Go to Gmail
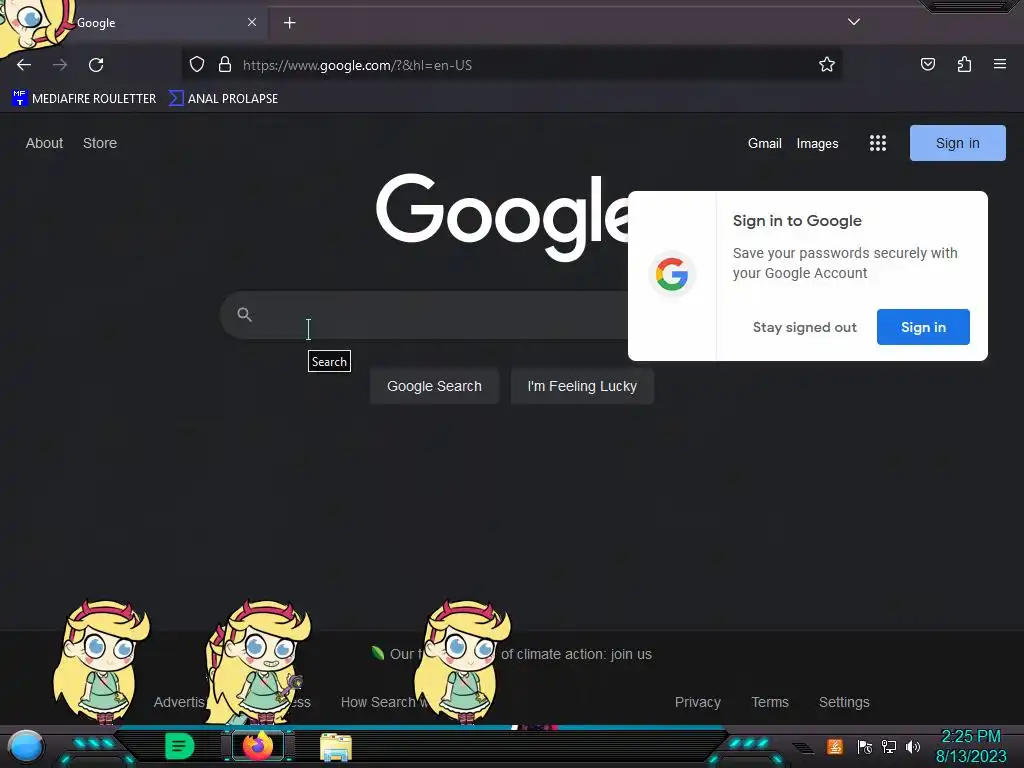The image size is (1024, 768). (765, 144)
